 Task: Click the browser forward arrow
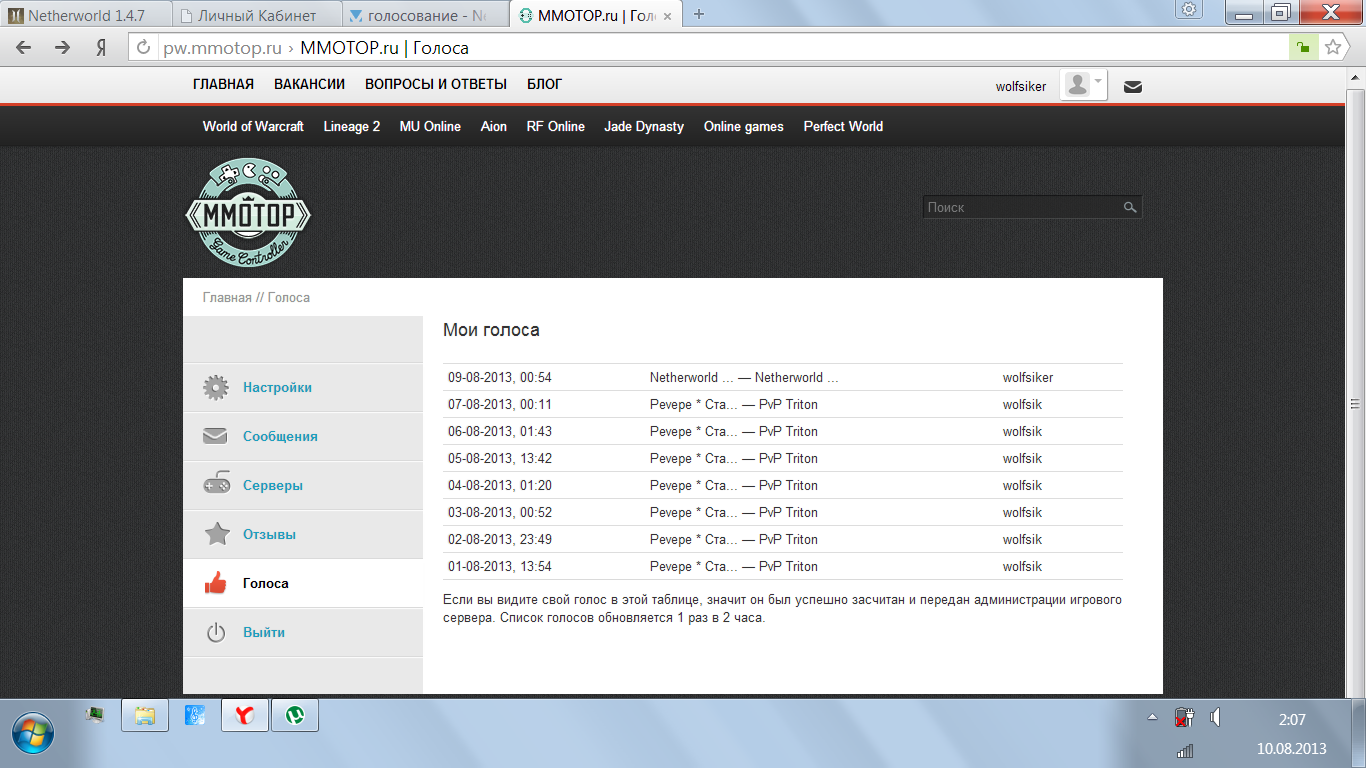click(62, 47)
